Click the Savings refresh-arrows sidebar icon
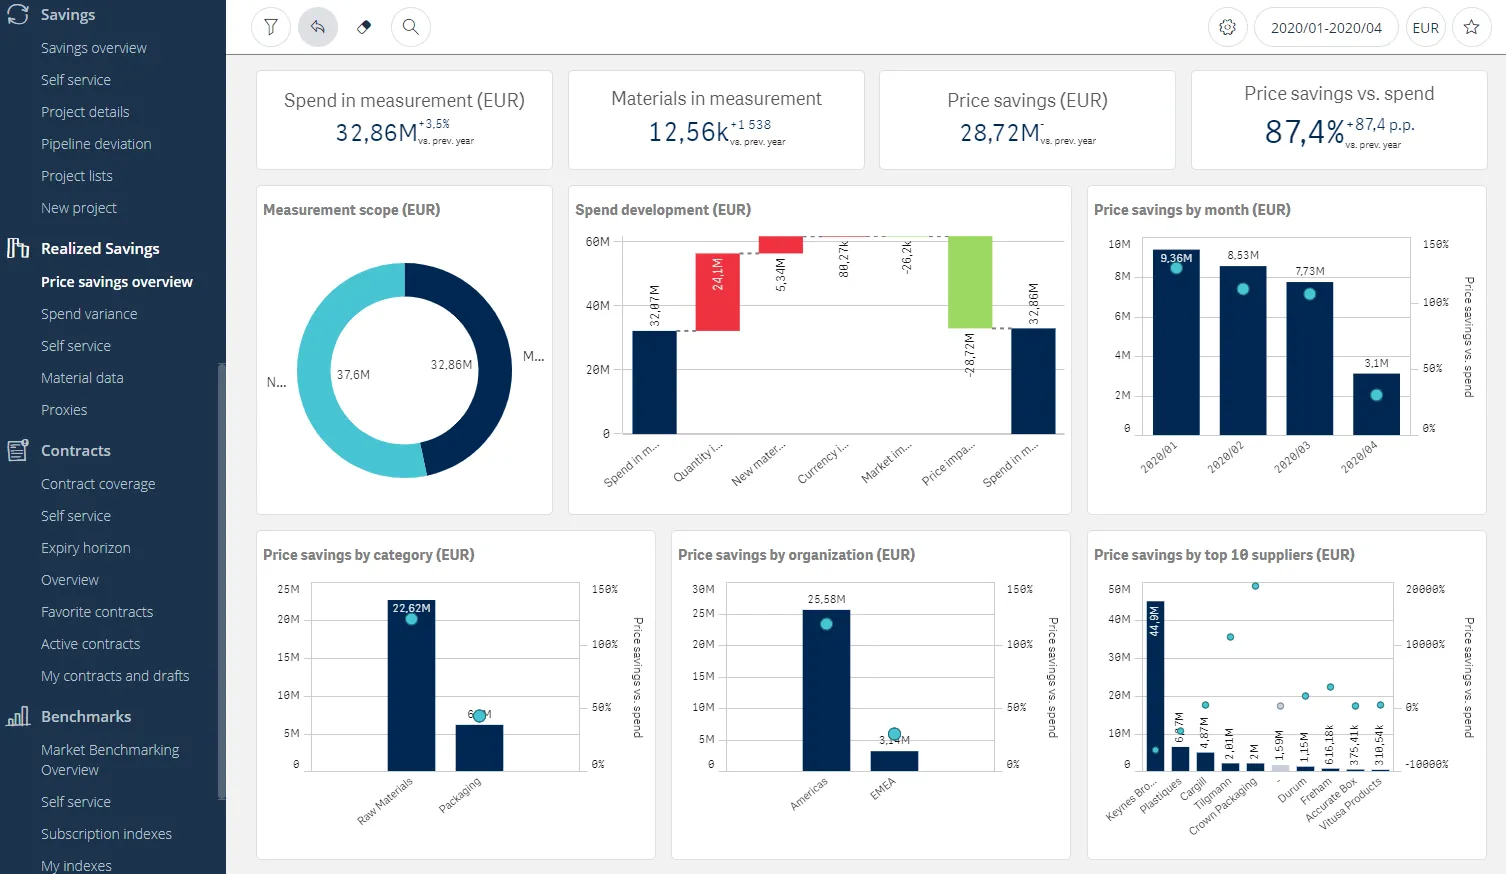 18,14
